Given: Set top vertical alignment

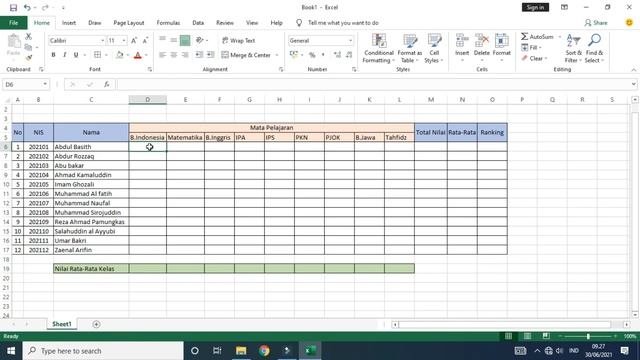Looking at the screenshot, I should coord(162,40).
